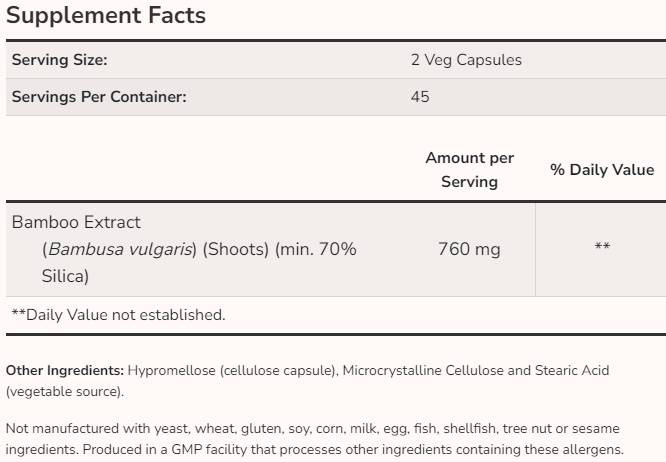The image size is (666, 462).
Task: Click the Daily Value not established footnote
Action: 118,314
